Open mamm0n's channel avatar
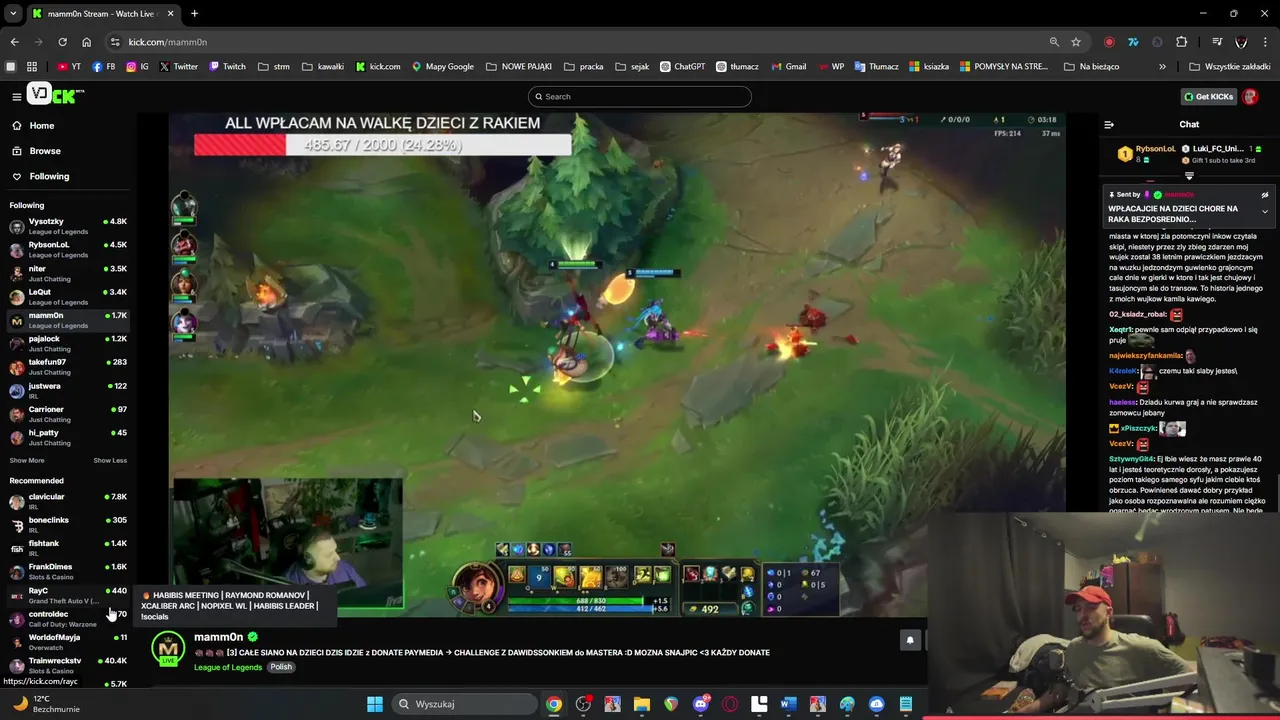Viewport: 1280px width, 720px height. coord(168,649)
